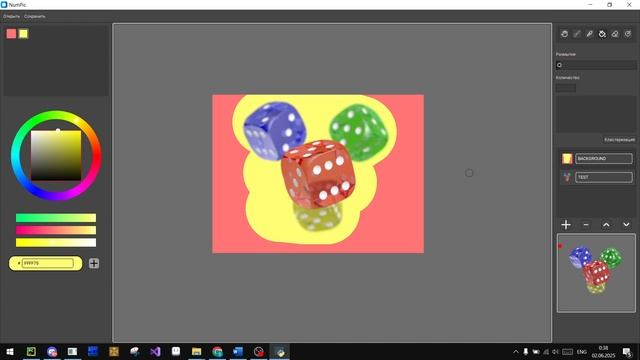Open ENG language switcher in tray

pyautogui.click(x=582, y=351)
